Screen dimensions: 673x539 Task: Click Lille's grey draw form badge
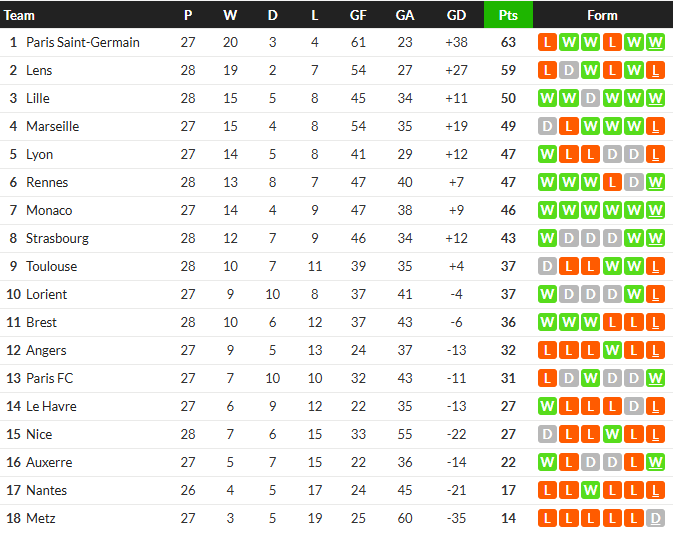(590, 99)
